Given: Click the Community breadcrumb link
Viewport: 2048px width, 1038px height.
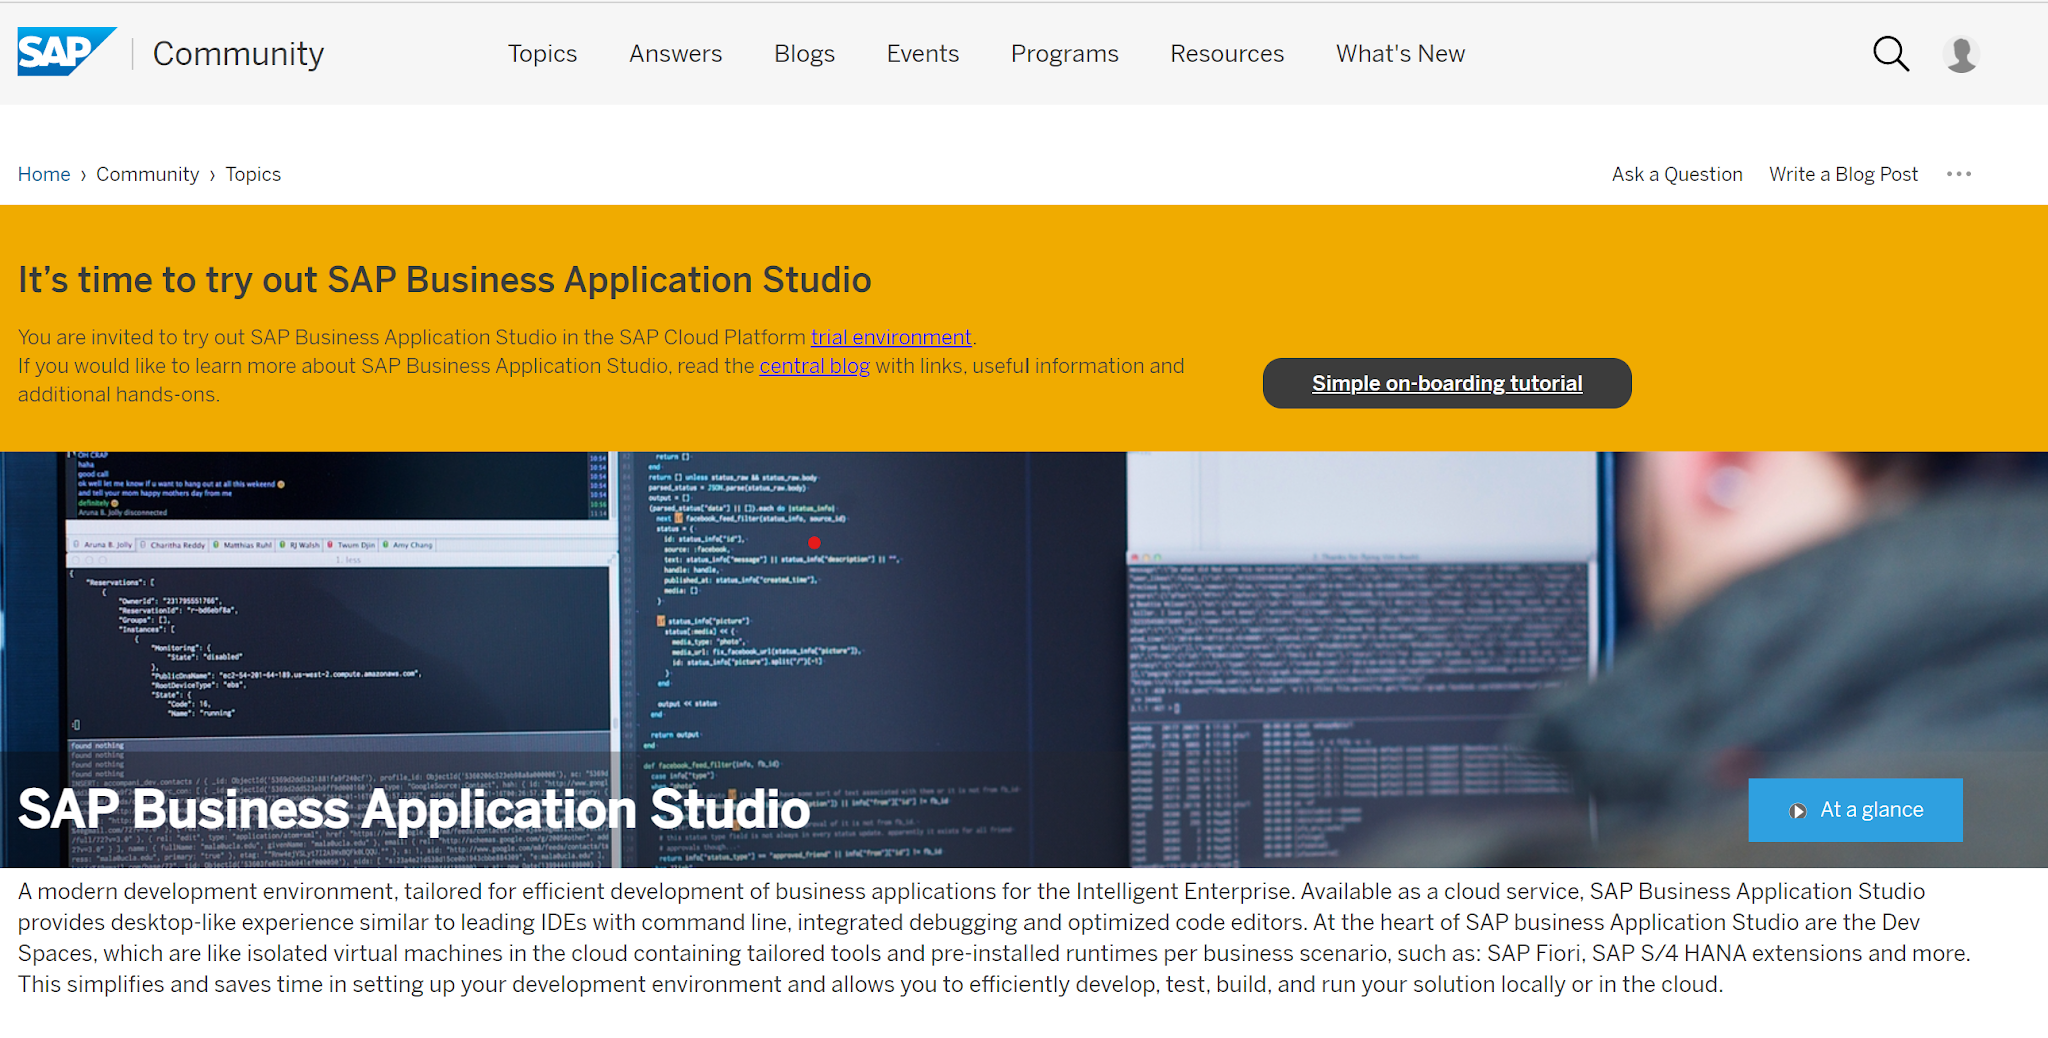Looking at the screenshot, I should pyautogui.click(x=148, y=174).
